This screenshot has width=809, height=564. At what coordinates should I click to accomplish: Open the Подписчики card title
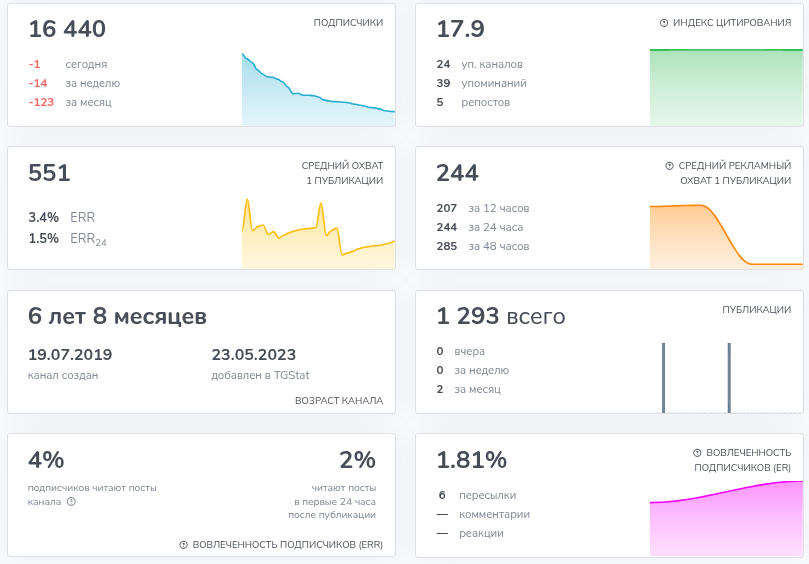[x=348, y=23]
